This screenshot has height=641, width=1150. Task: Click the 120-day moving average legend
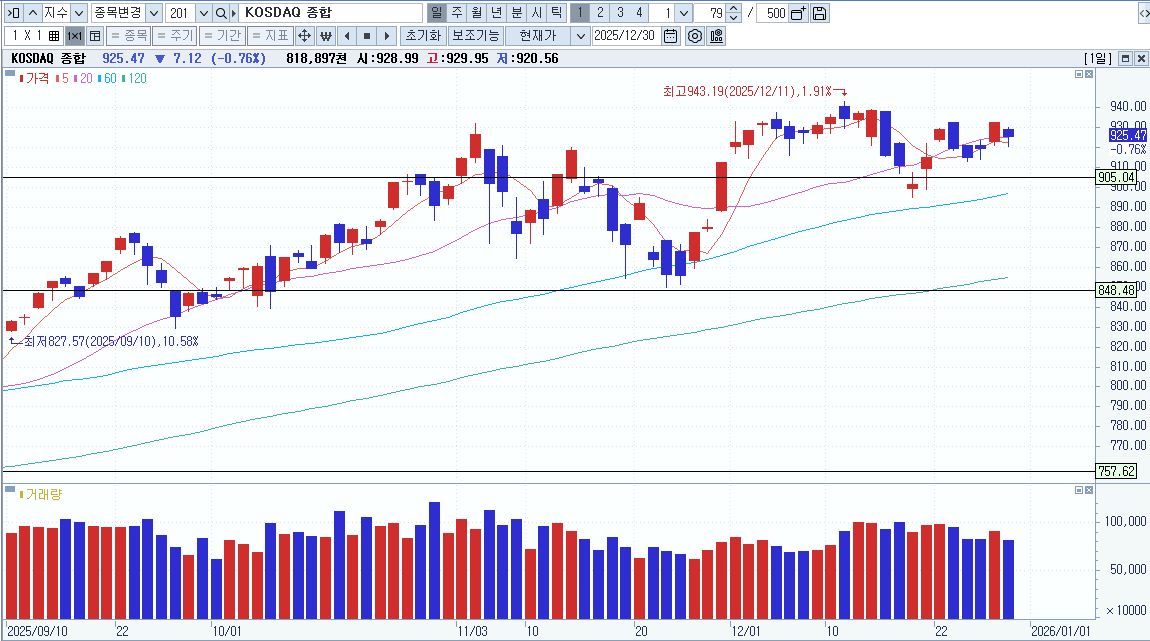coord(134,78)
